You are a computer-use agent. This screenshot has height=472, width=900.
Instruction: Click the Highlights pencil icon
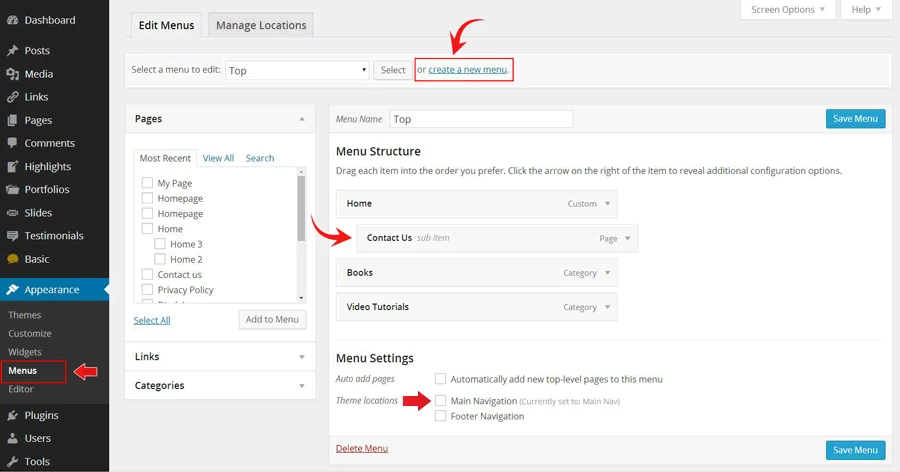click(x=12, y=167)
